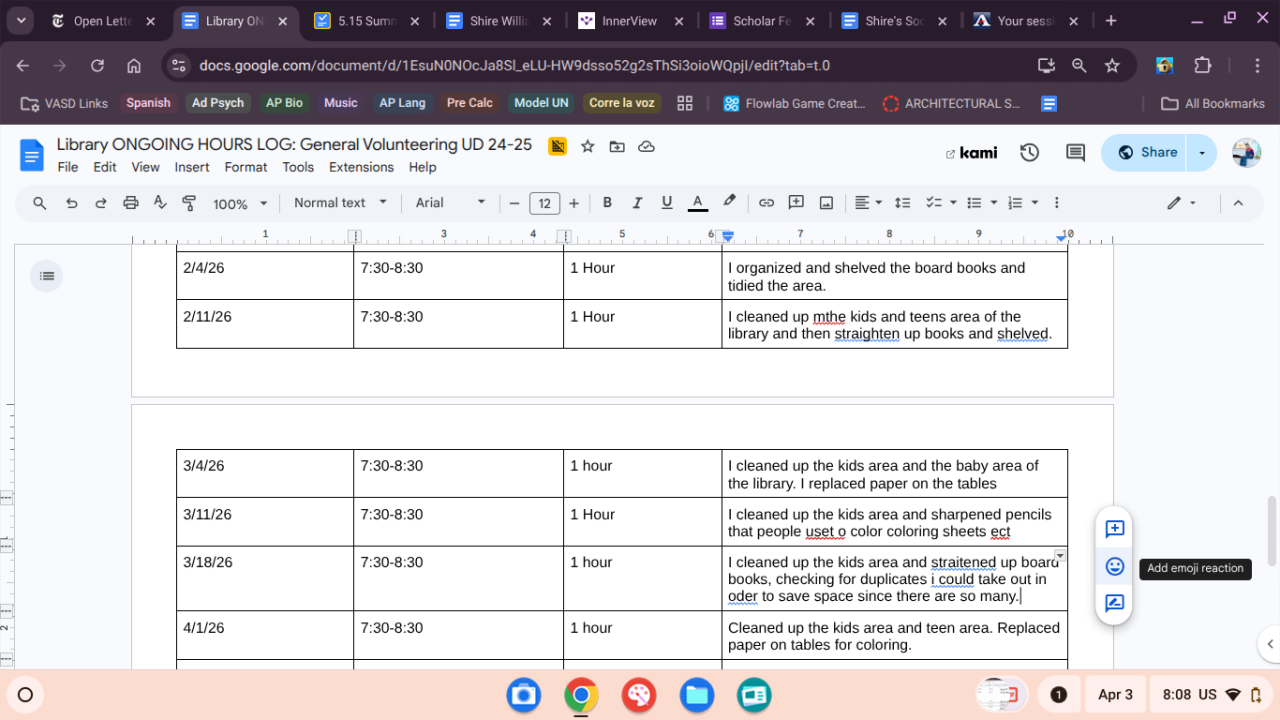Expand the Normal text style dropdown
Viewport: 1280px width, 720px height.
click(x=340, y=203)
